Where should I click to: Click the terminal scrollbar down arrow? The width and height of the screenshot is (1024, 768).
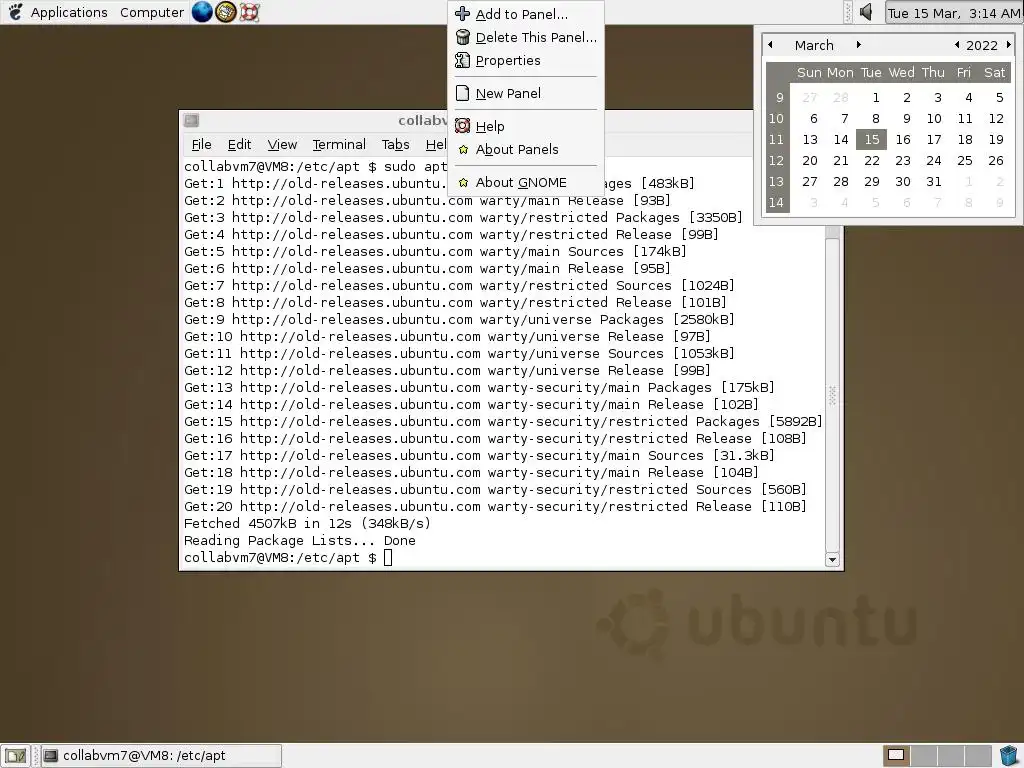[832, 560]
